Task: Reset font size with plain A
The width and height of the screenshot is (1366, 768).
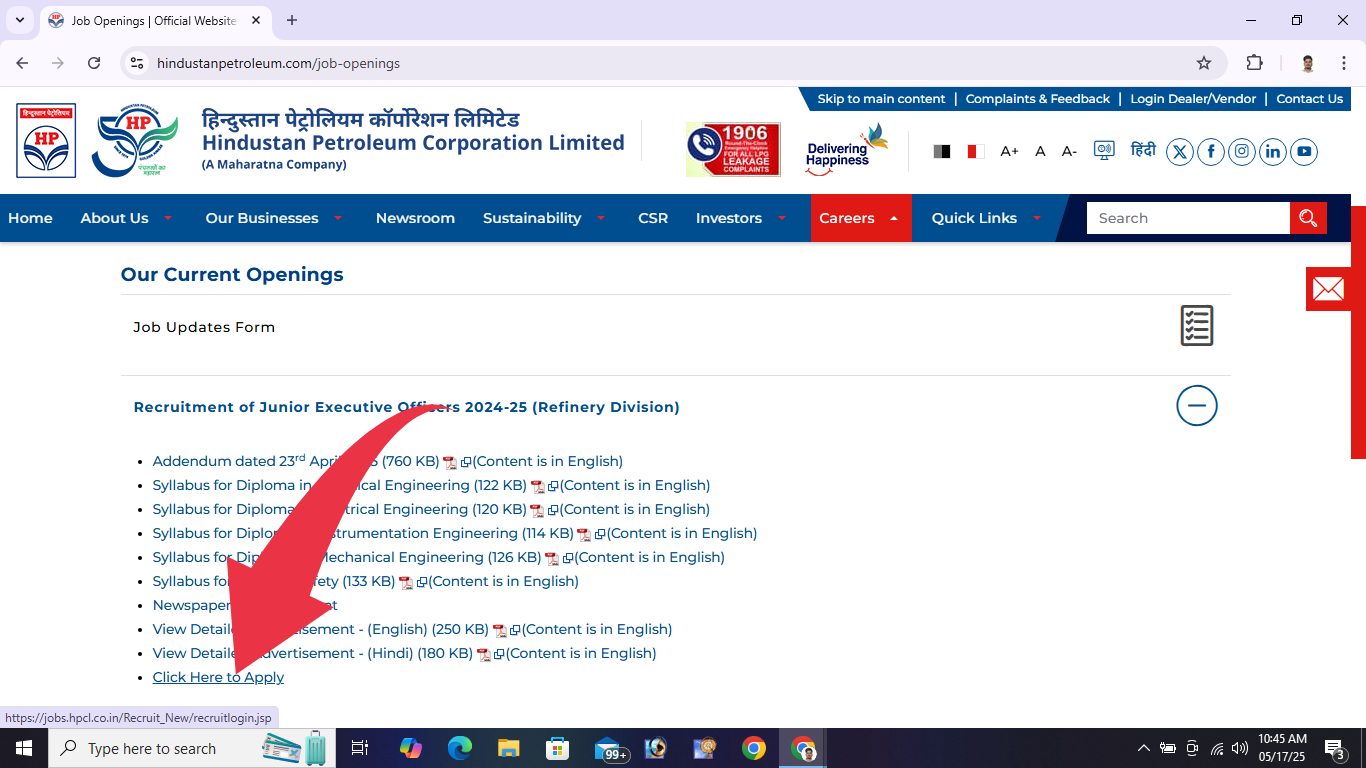Action: (1040, 151)
